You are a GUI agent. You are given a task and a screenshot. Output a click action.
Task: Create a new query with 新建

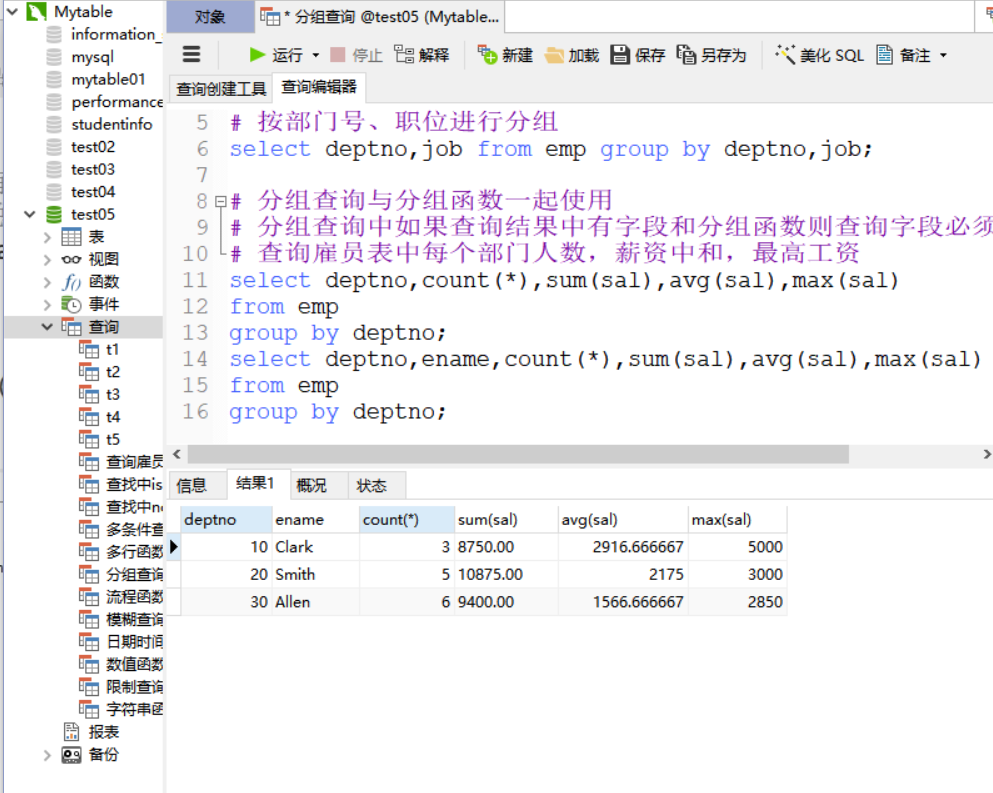tap(505, 55)
